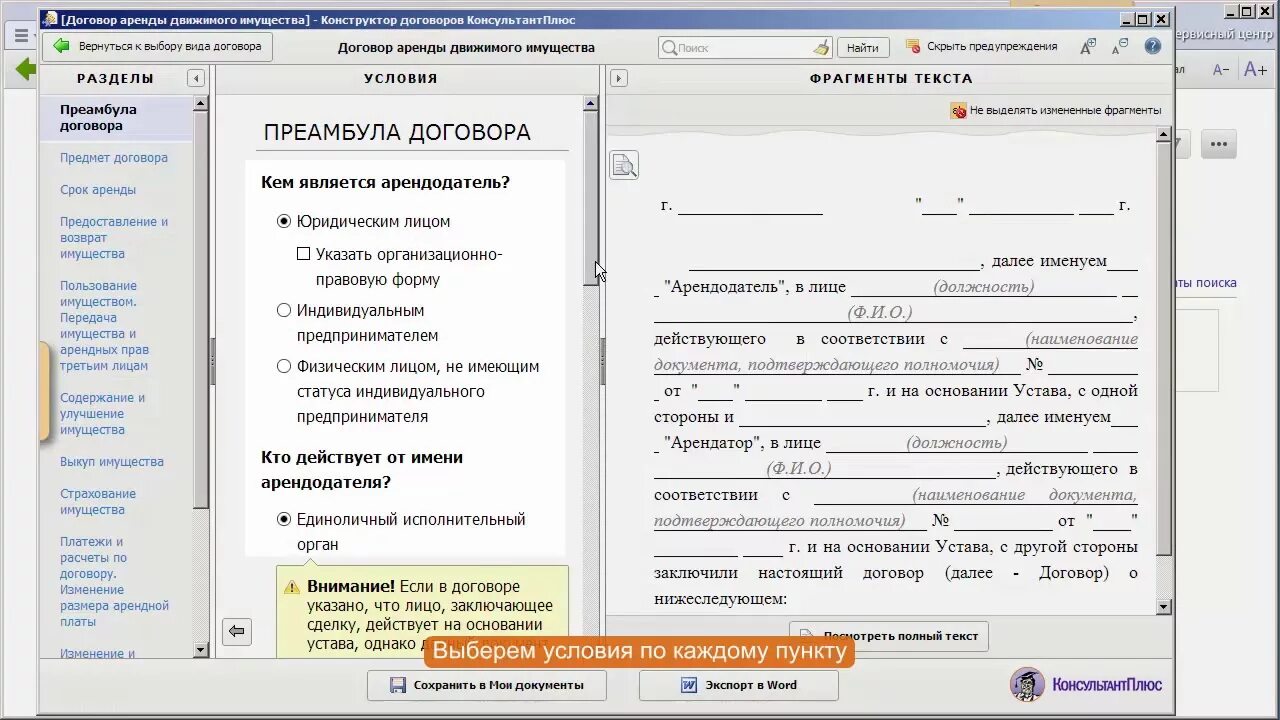
Task: Open Содержание и улучшение имущества section
Action: (x=102, y=414)
